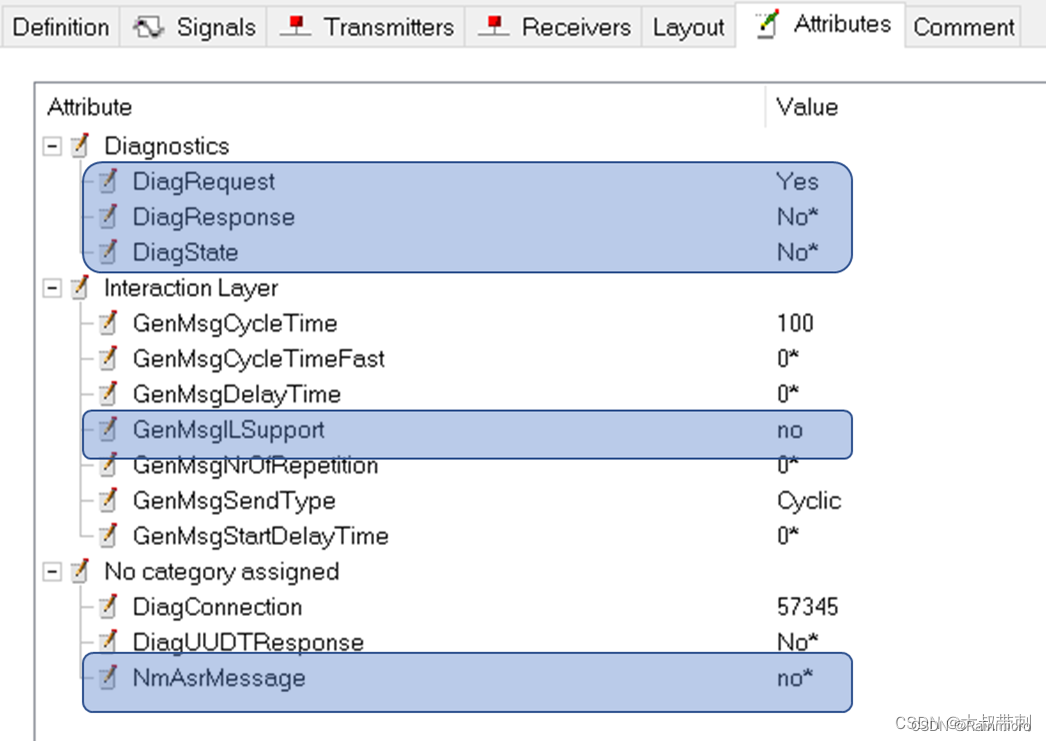Select the GenMsgNrOfRepetition attribute
Viewport: 1046px width, 741px height.
tap(255, 465)
